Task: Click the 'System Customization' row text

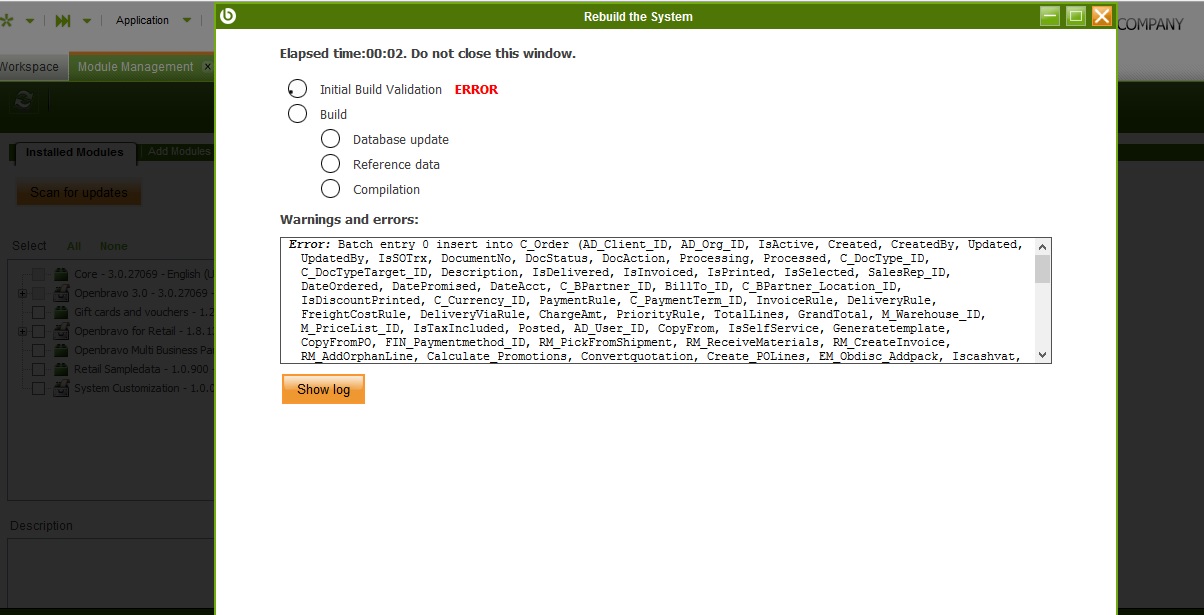Action: tap(144, 388)
